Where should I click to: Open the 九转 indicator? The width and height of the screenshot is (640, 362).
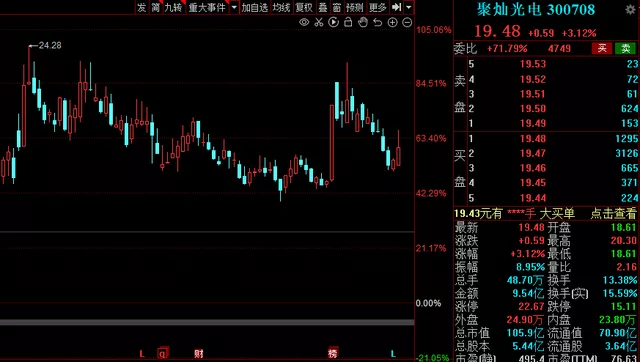tap(173, 7)
